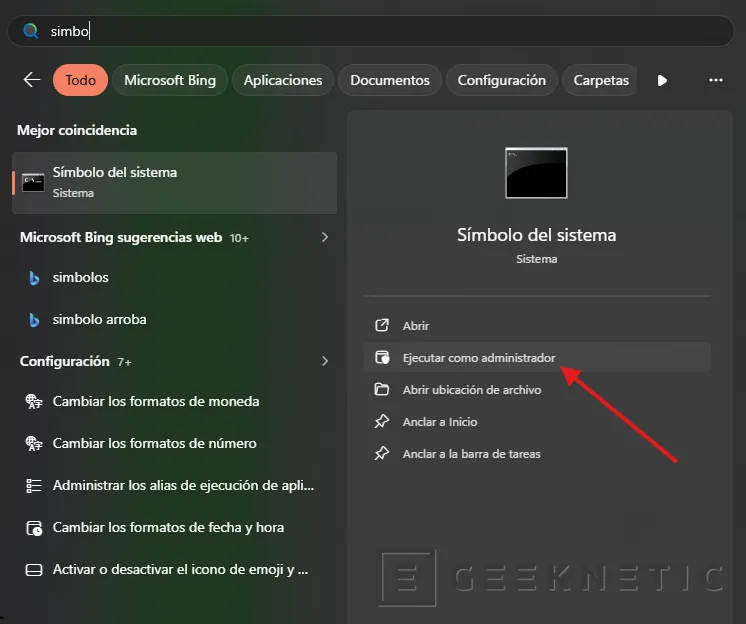Click the shield admin icon
Image resolution: width=746 pixels, height=624 pixels.
(x=382, y=357)
